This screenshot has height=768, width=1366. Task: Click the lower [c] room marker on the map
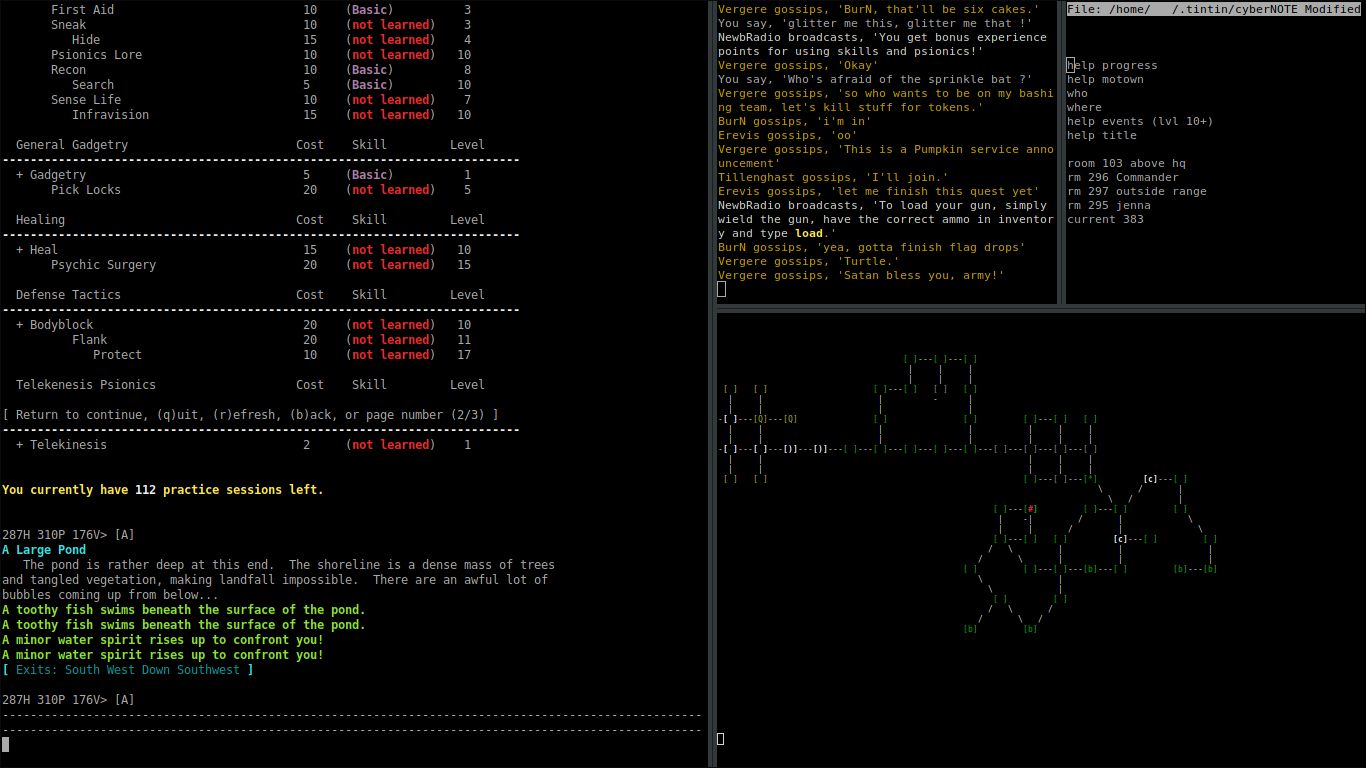coord(1120,540)
